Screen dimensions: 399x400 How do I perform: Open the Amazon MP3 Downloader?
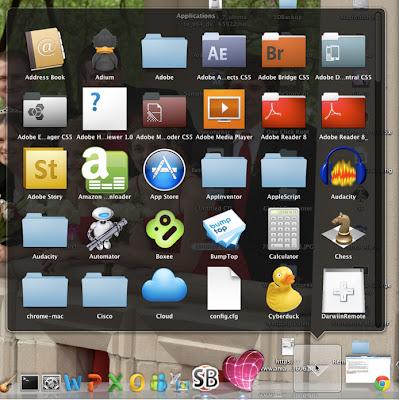tap(105, 169)
